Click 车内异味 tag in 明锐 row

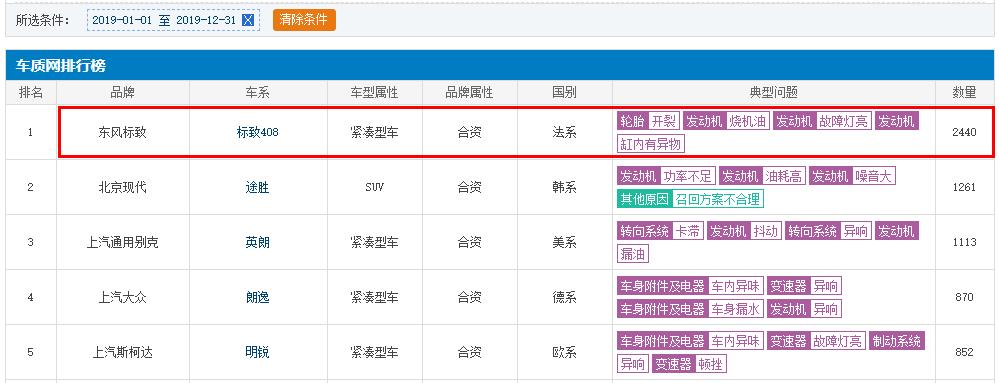coord(735,340)
